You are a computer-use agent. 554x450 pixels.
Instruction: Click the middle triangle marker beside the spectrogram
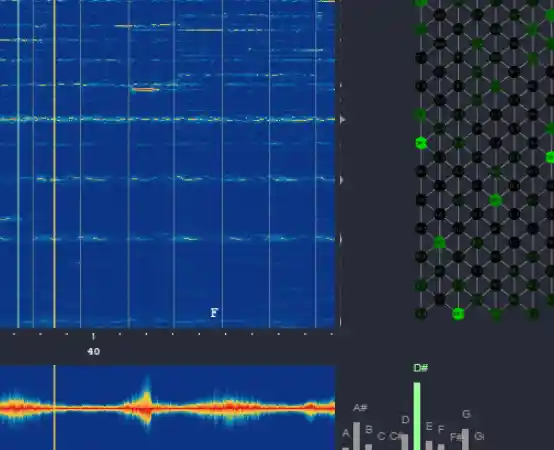tap(342, 180)
